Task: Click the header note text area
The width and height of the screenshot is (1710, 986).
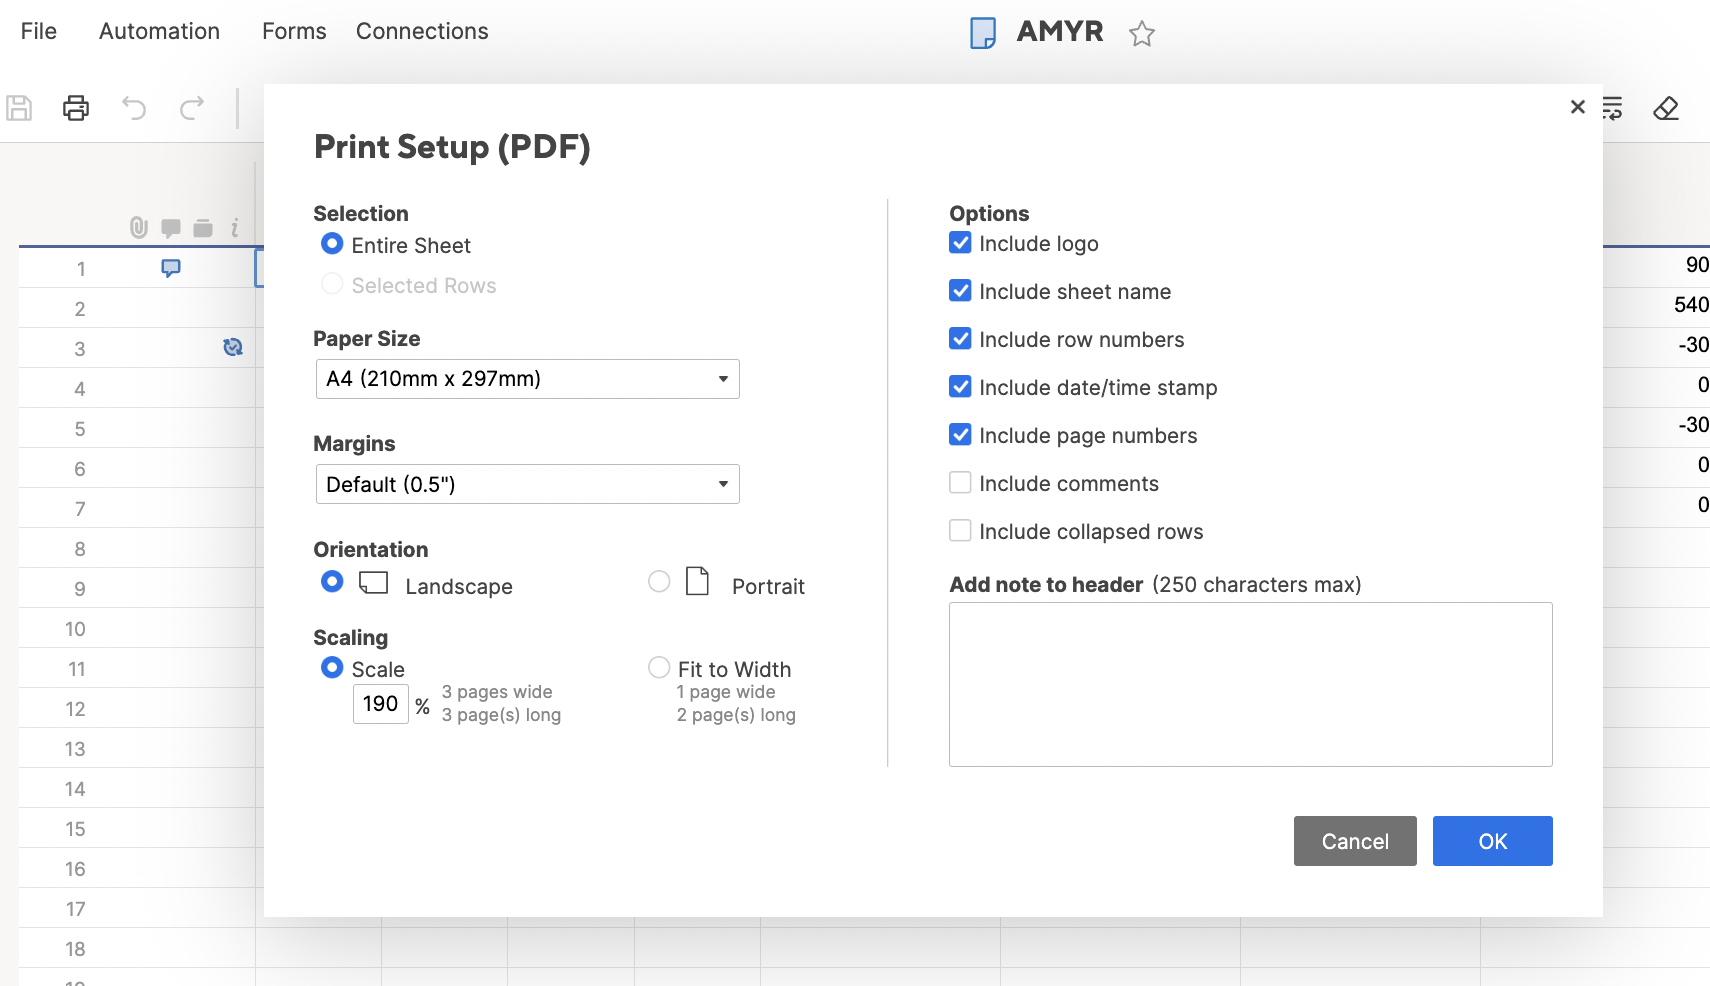Action: pyautogui.click(x=1251, y=685)
